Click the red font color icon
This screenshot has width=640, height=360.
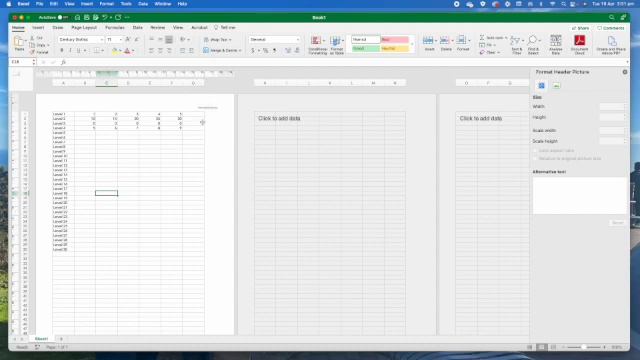127,51
